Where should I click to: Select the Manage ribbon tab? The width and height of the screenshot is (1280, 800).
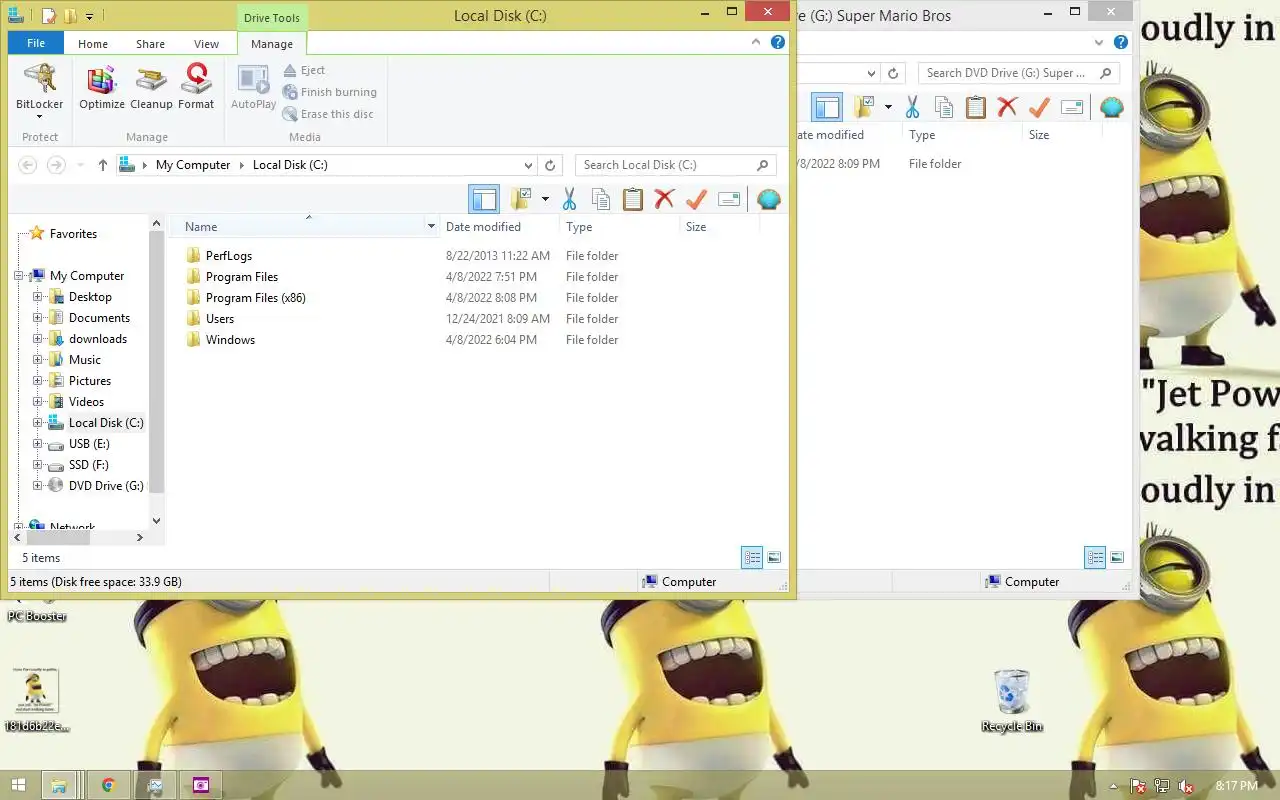[272, 44]
